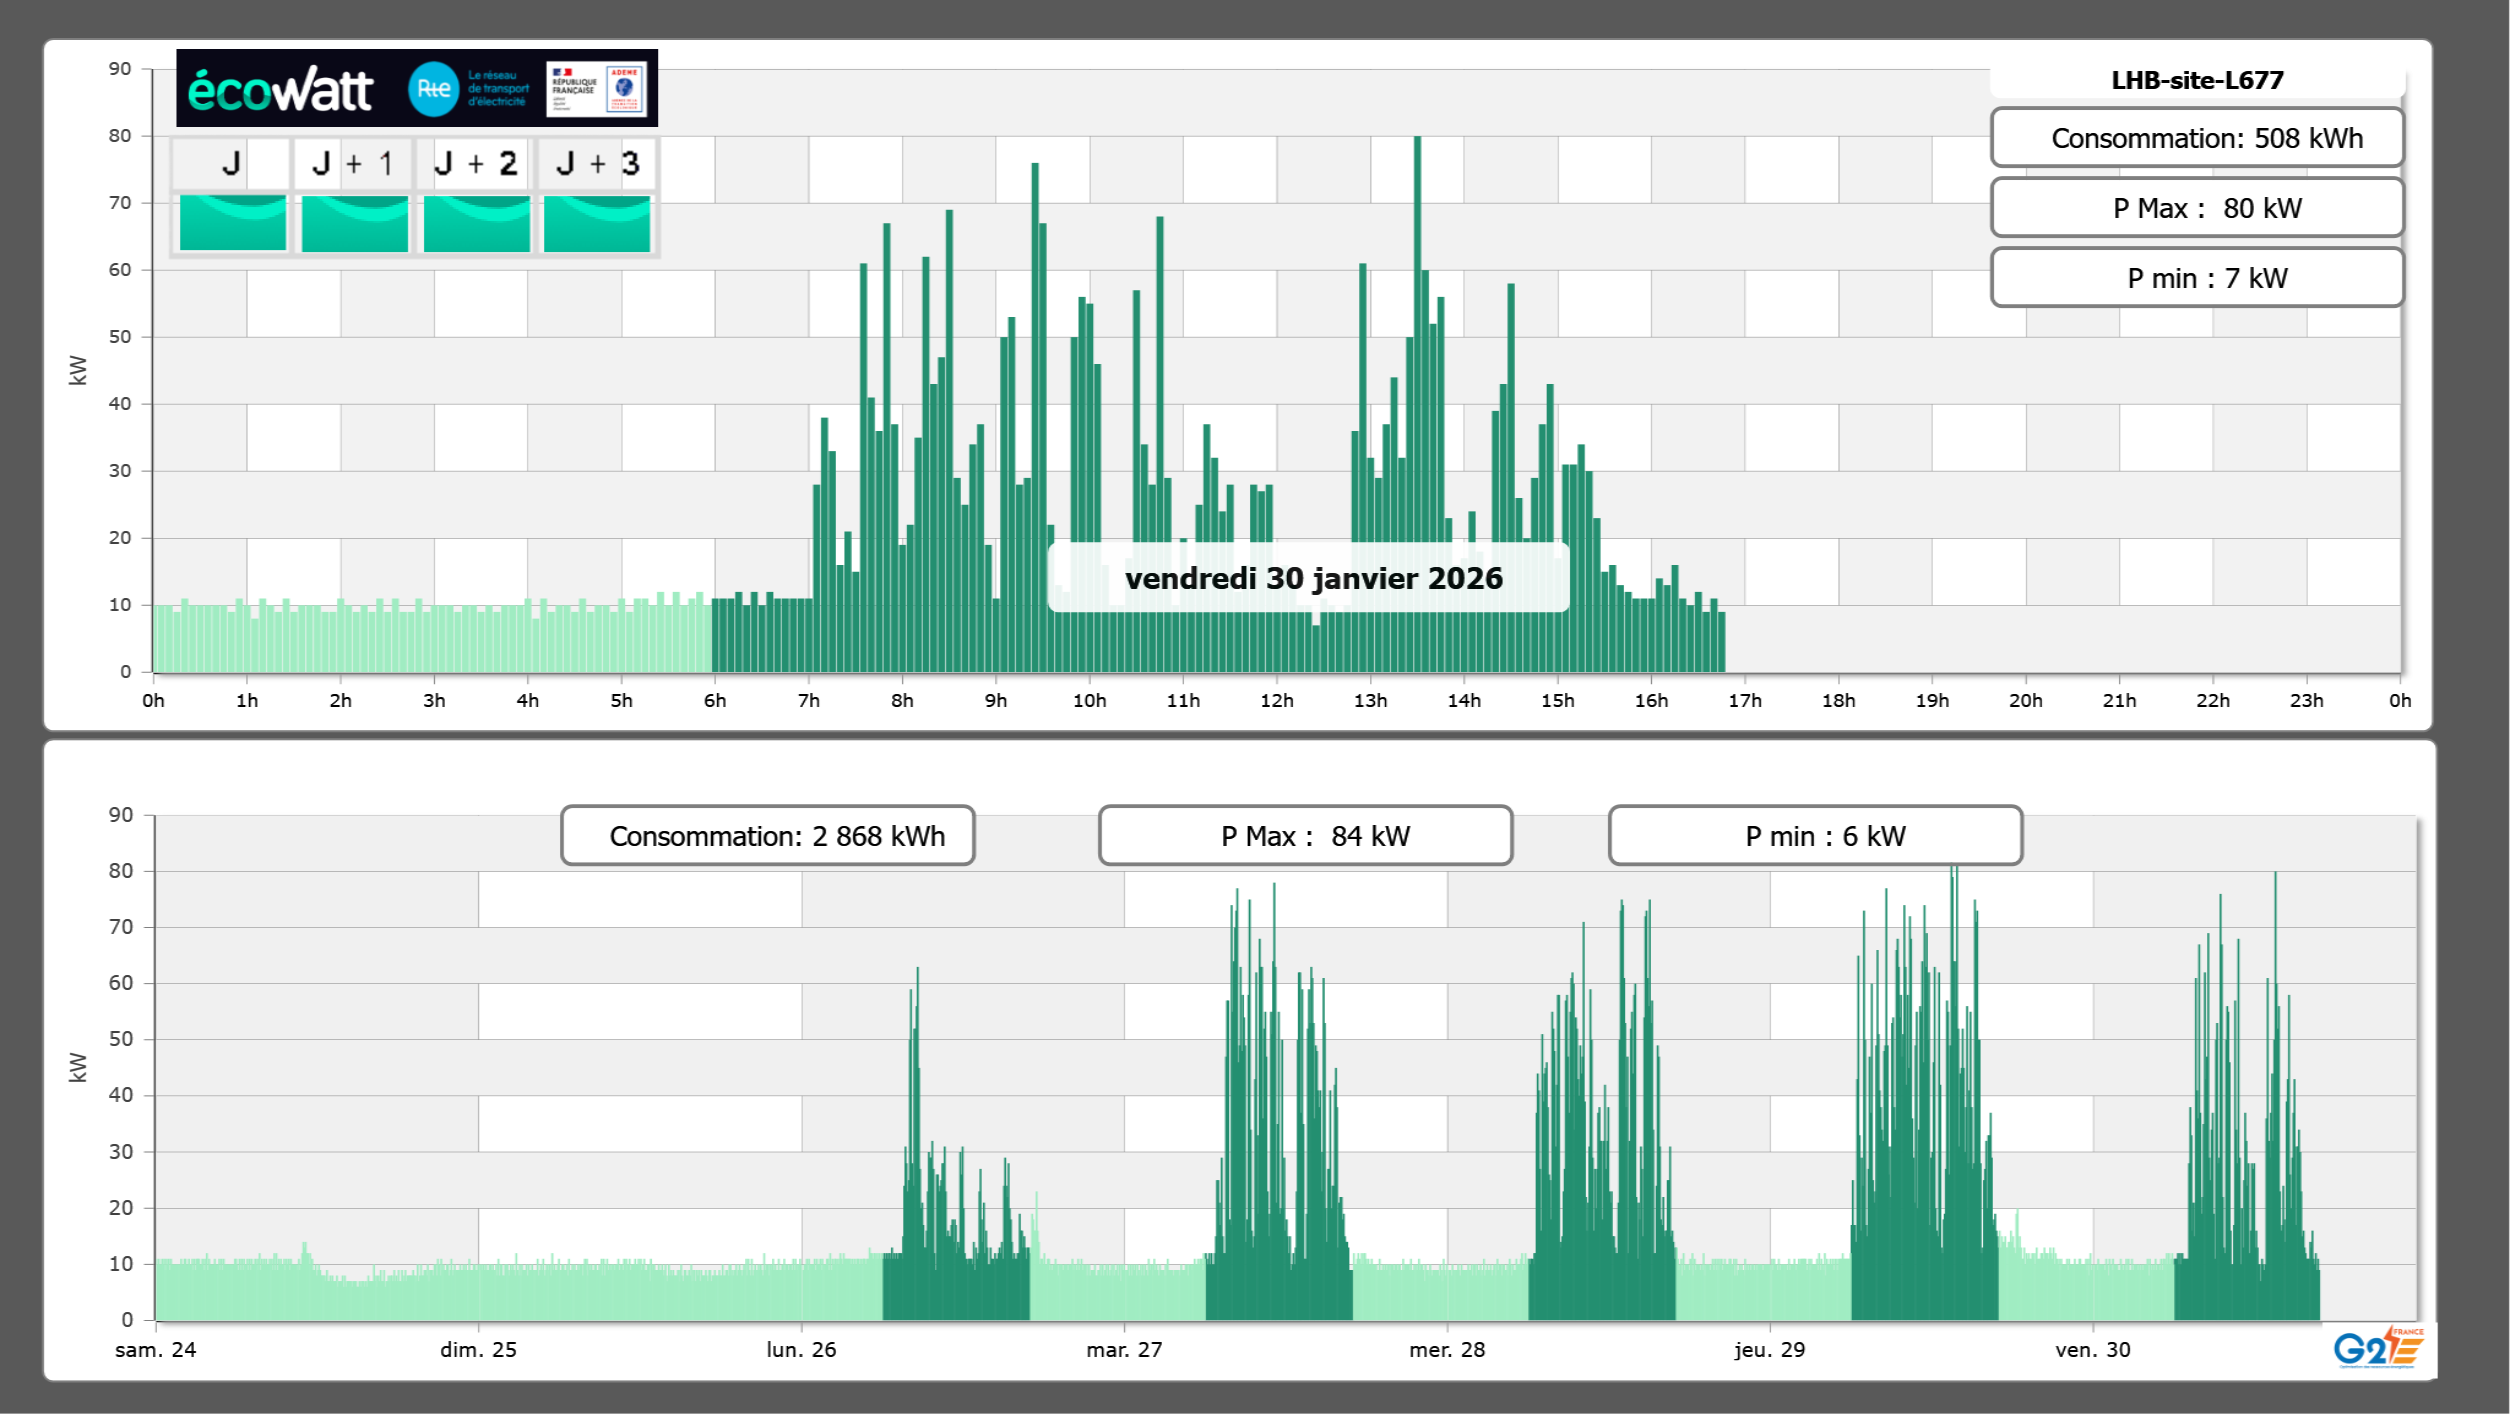Image resolution: width=2511 pixels, height=1415 pixels.
Task: Click the RTE round logo
Action: [433, 89]
